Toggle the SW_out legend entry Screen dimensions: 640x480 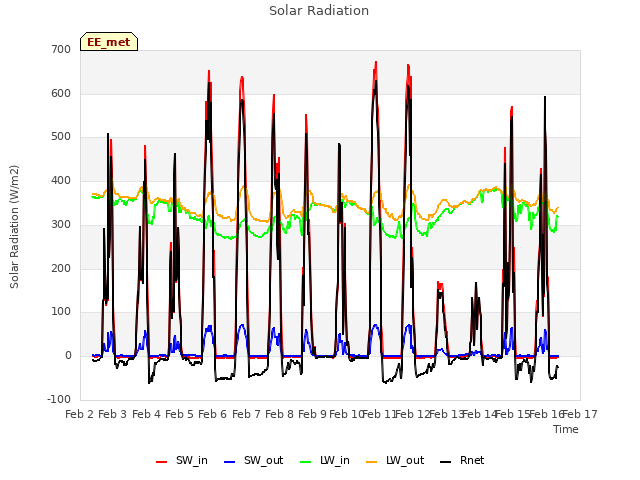253,460
